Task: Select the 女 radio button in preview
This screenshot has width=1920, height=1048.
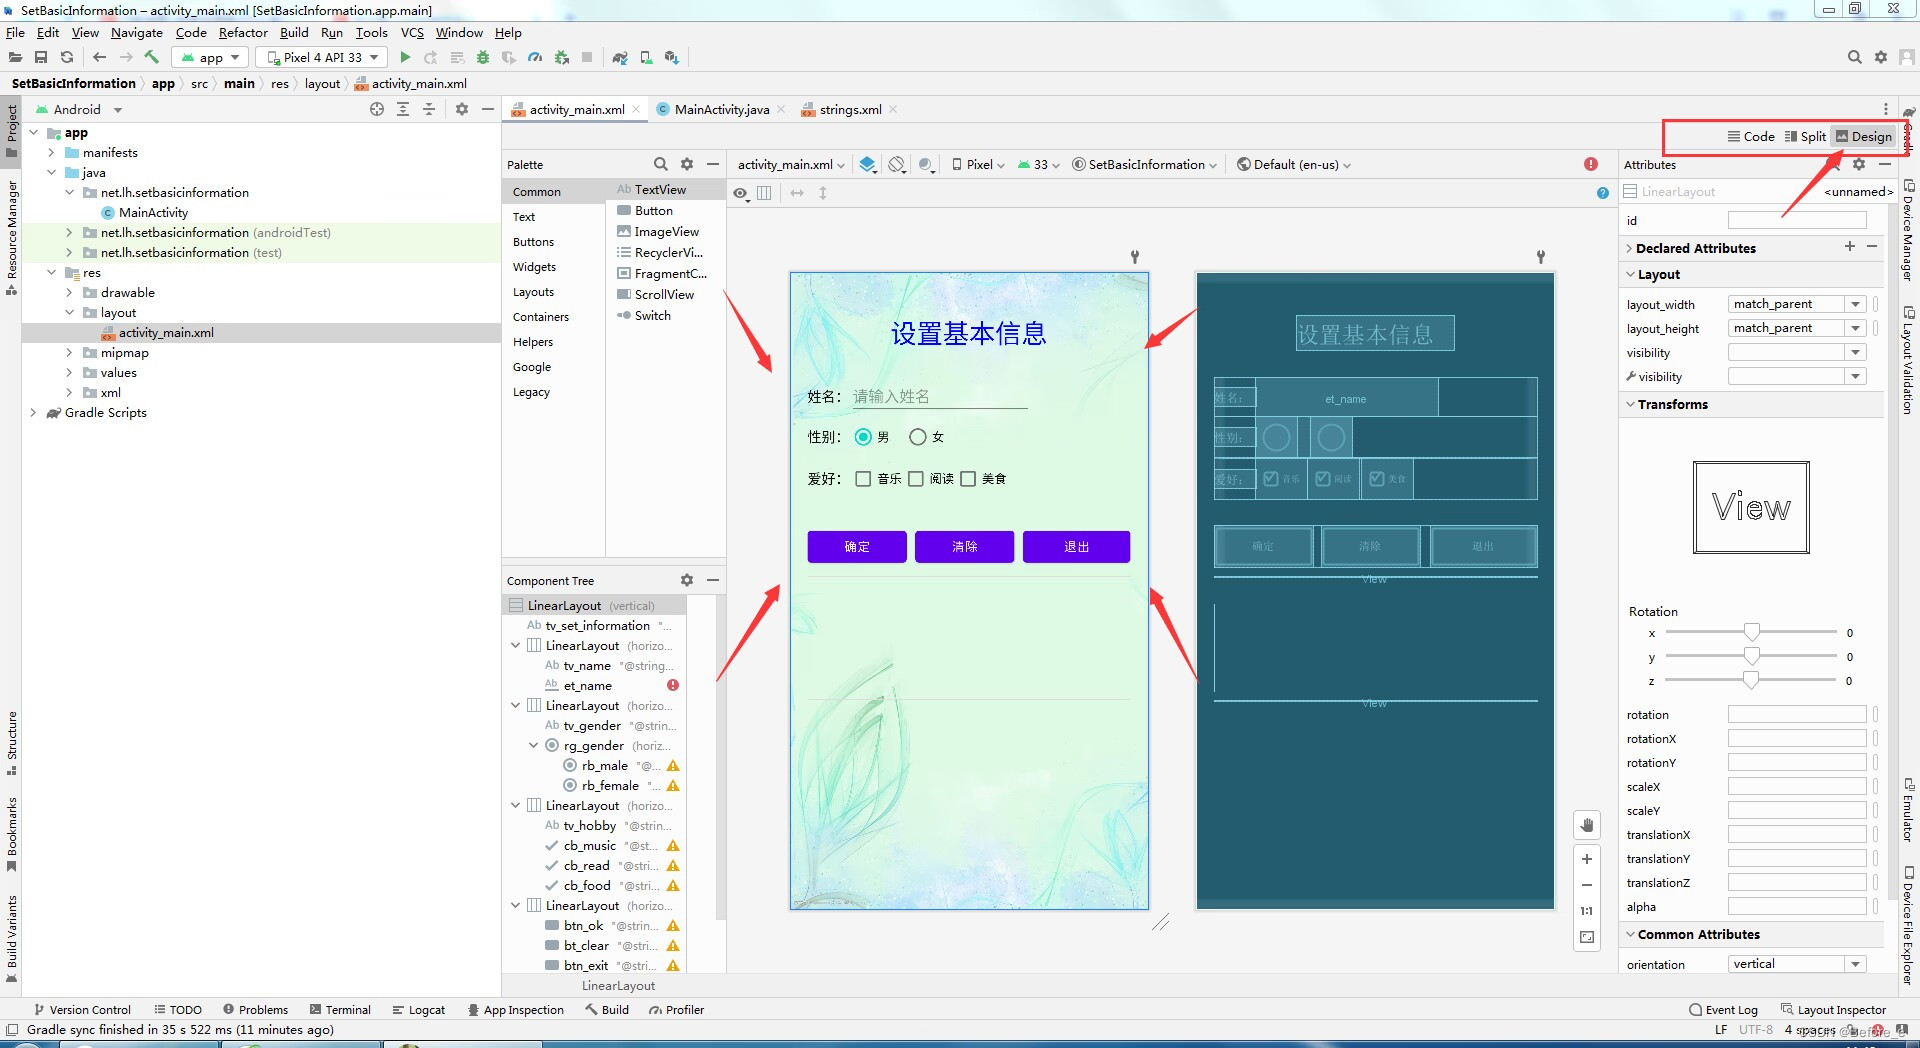Action: (918, 437)
